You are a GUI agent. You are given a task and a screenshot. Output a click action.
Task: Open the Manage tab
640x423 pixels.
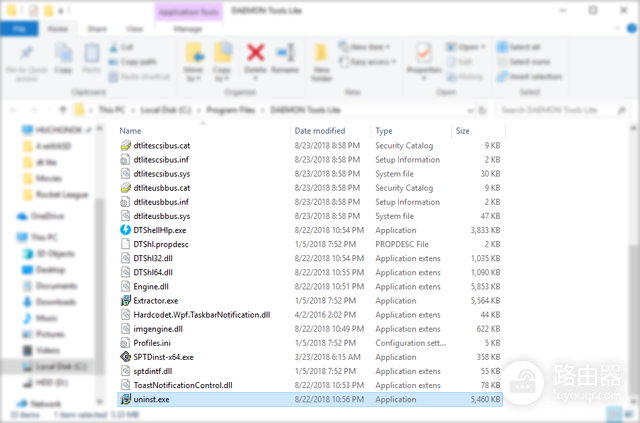[188, 29]
